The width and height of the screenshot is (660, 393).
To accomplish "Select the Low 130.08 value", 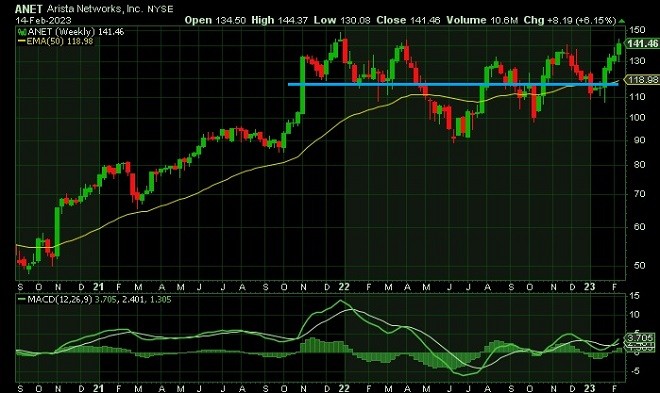I will (x=342, y=20).
